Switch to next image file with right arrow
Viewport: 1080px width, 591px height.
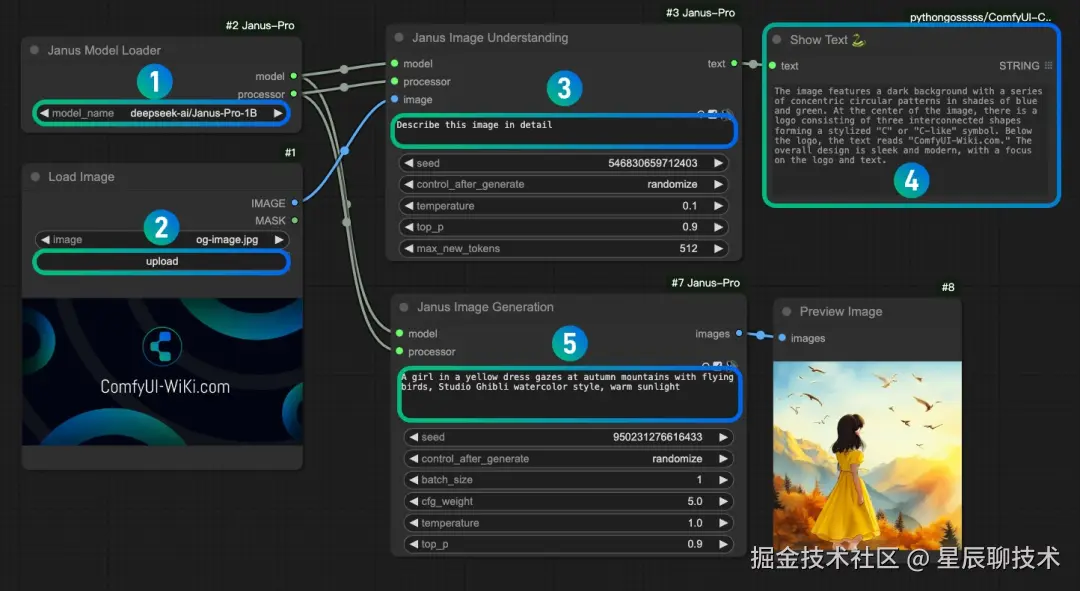(x=279, y=240)
